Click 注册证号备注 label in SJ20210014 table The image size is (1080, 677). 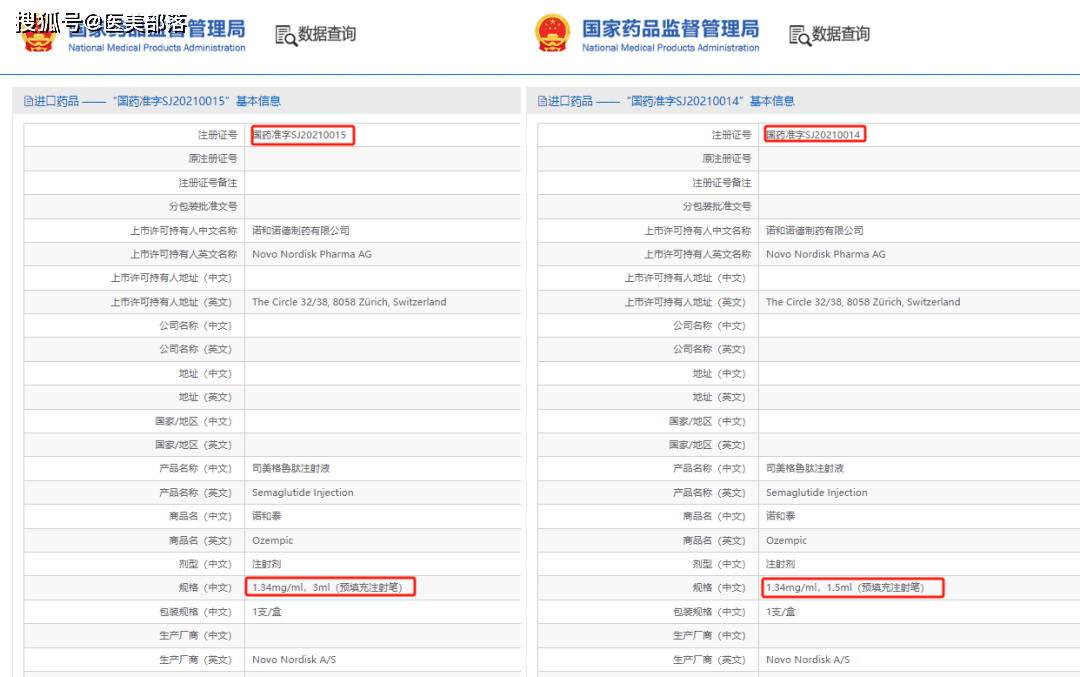(x=722, y=183)
